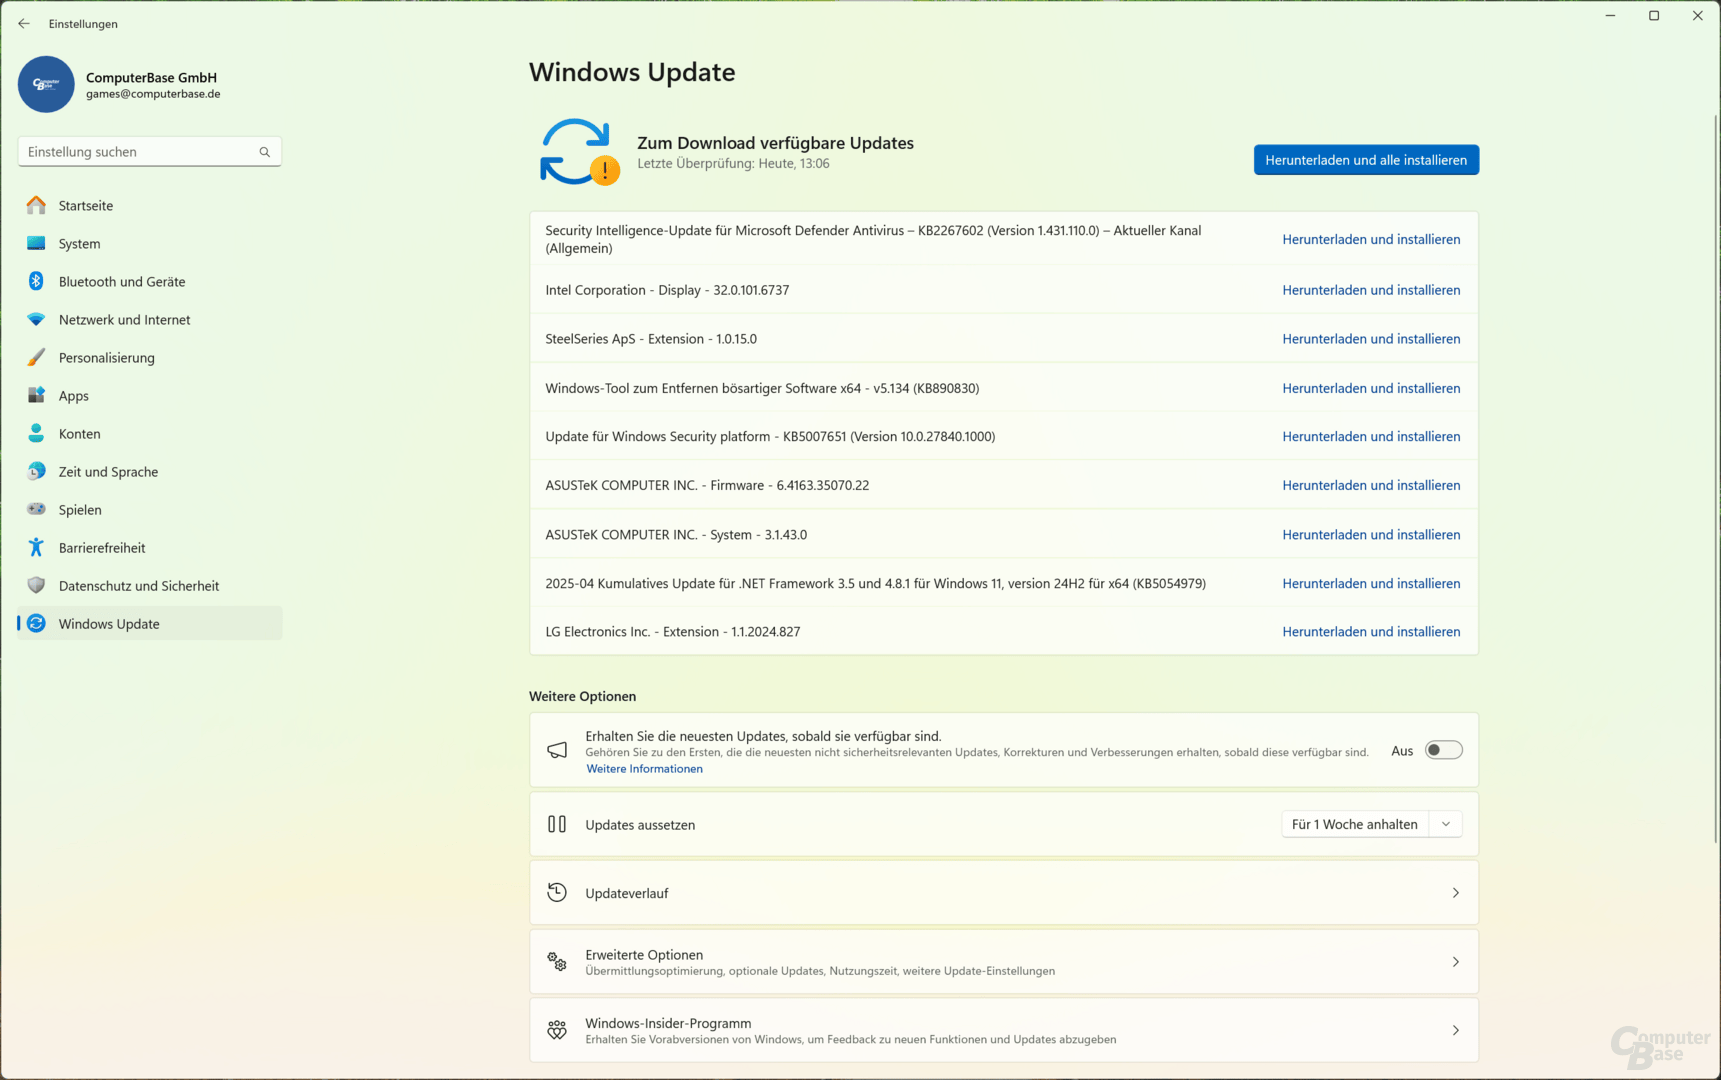Open Personalisierung settings

point(150,357)
